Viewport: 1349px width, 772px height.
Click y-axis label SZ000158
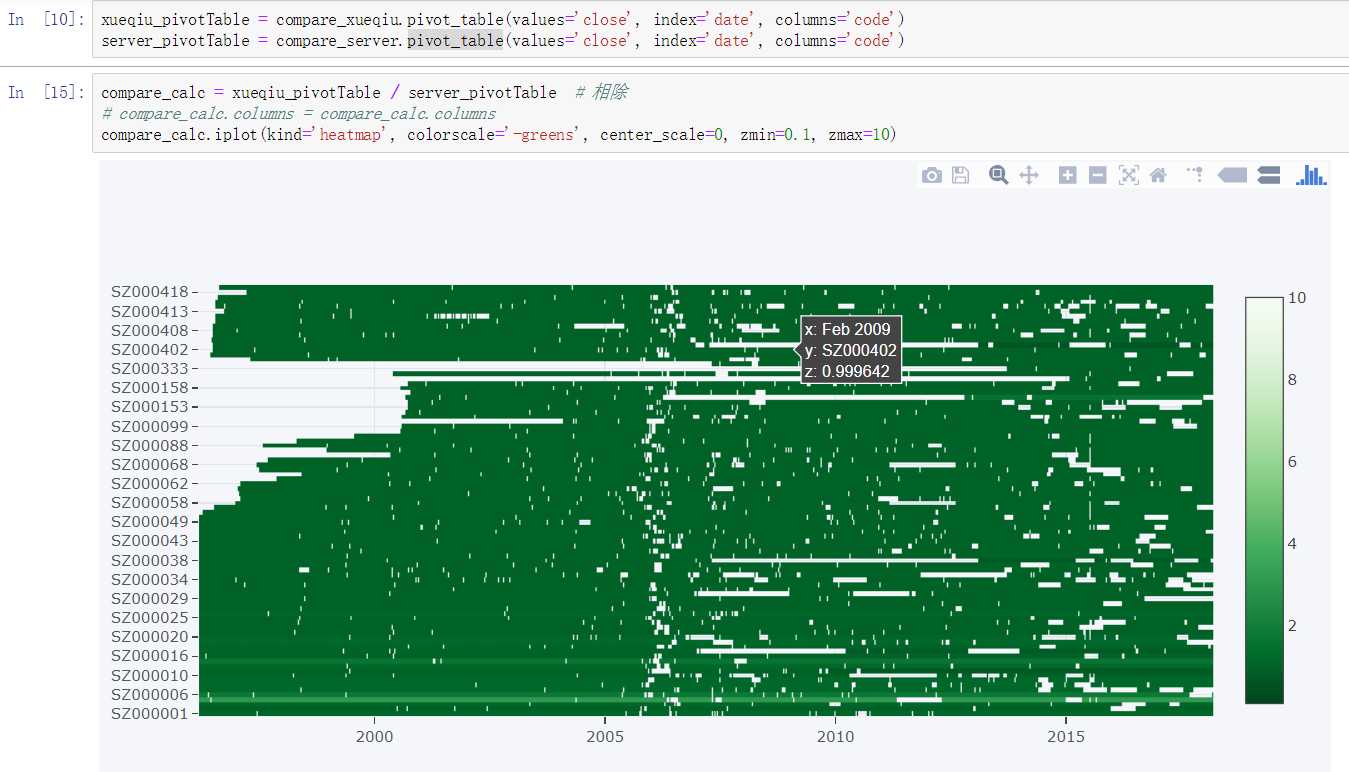click(x=149, y=387)
